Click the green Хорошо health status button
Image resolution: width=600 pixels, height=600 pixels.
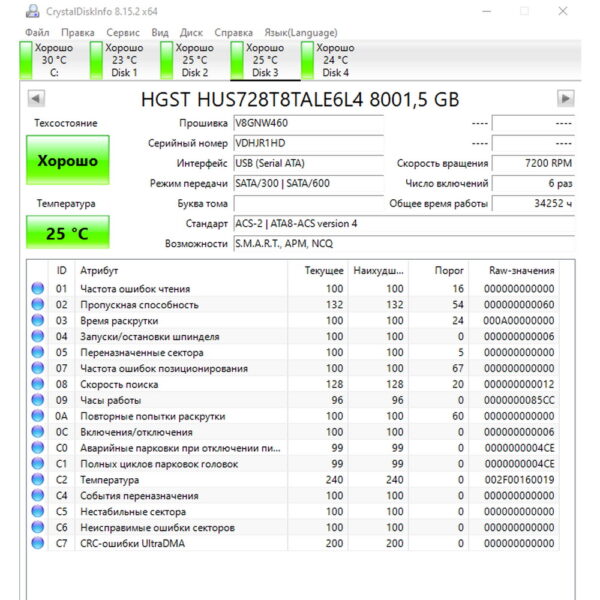[x=68, y=160]
